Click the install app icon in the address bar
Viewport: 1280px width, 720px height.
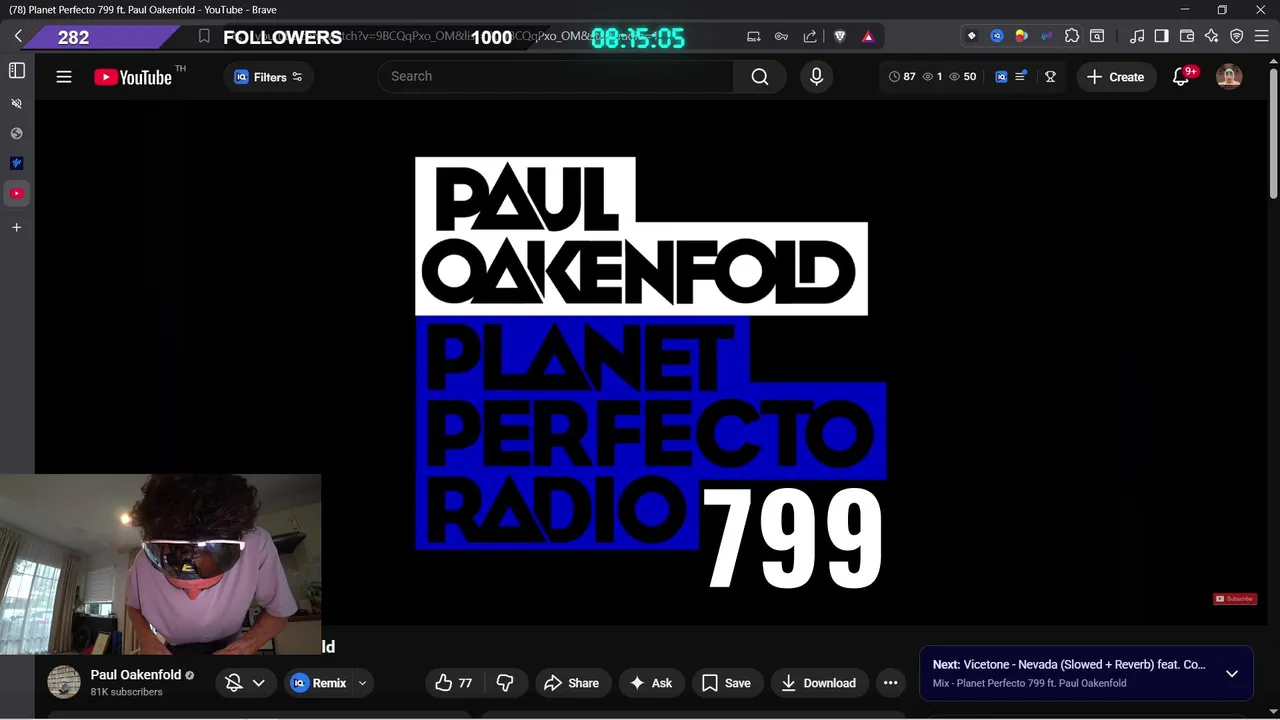click(x=754, y=36)
